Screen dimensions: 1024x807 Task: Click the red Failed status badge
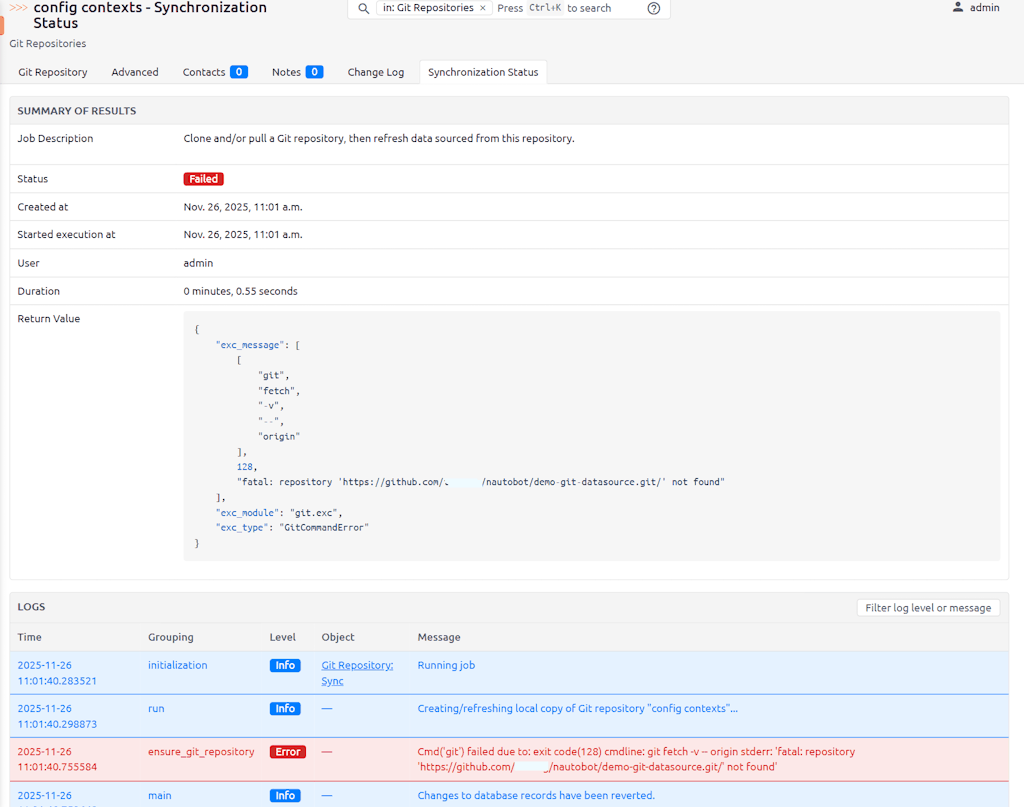click(x=203, y=179)
